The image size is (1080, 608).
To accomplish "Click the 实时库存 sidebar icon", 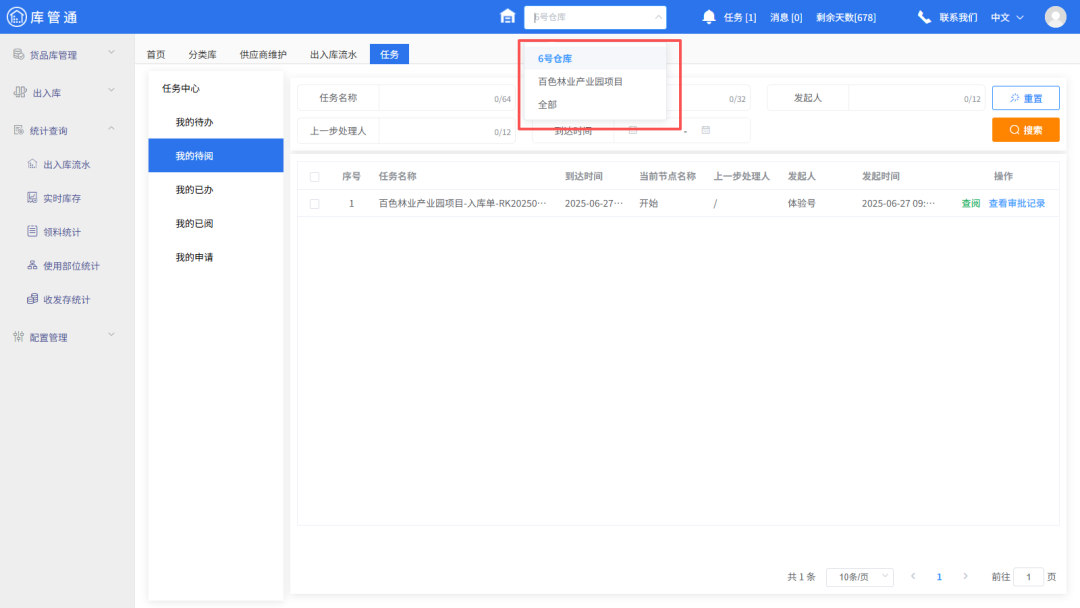I will click(x=32, y=198).
